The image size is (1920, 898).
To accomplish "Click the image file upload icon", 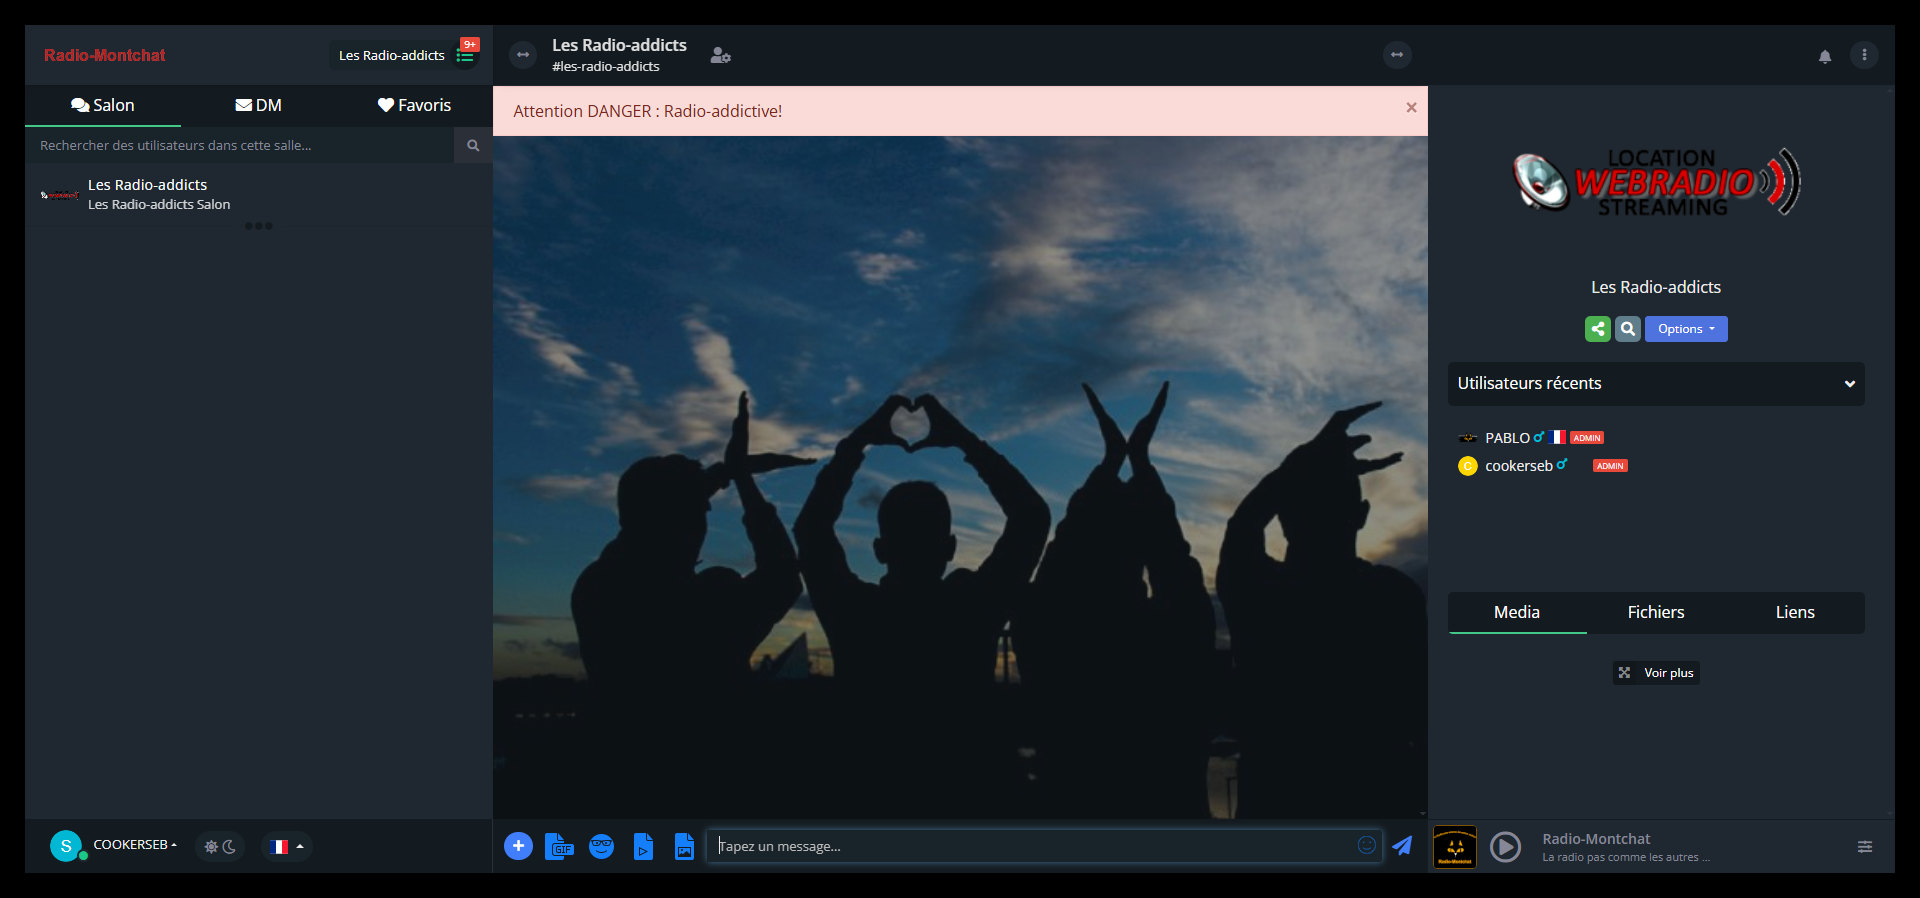I will click(684, 847).
